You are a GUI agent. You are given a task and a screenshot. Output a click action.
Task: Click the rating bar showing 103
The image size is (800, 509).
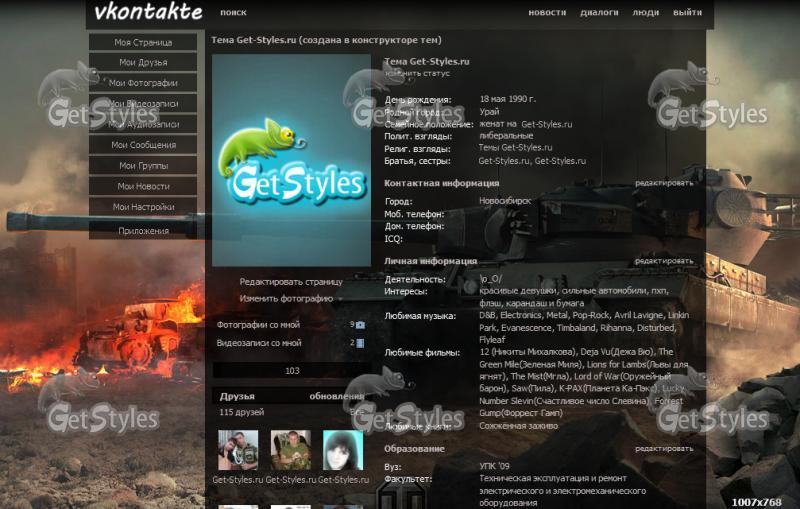[292, 371]
